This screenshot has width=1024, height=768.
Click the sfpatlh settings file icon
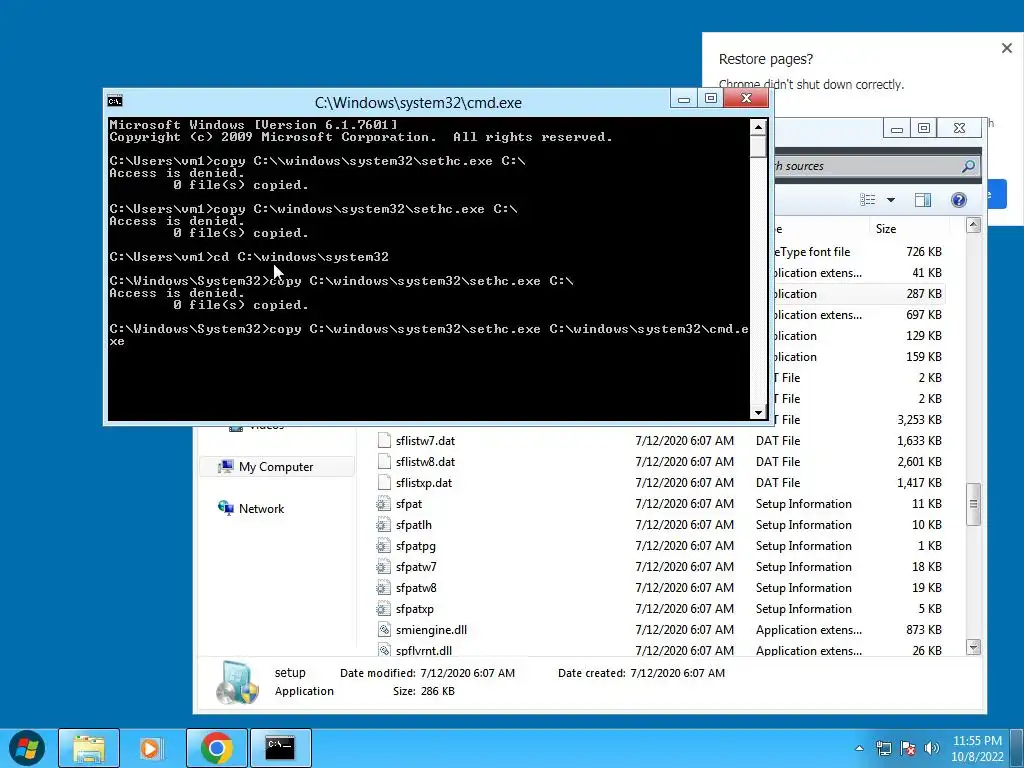(x=384, y=524)
